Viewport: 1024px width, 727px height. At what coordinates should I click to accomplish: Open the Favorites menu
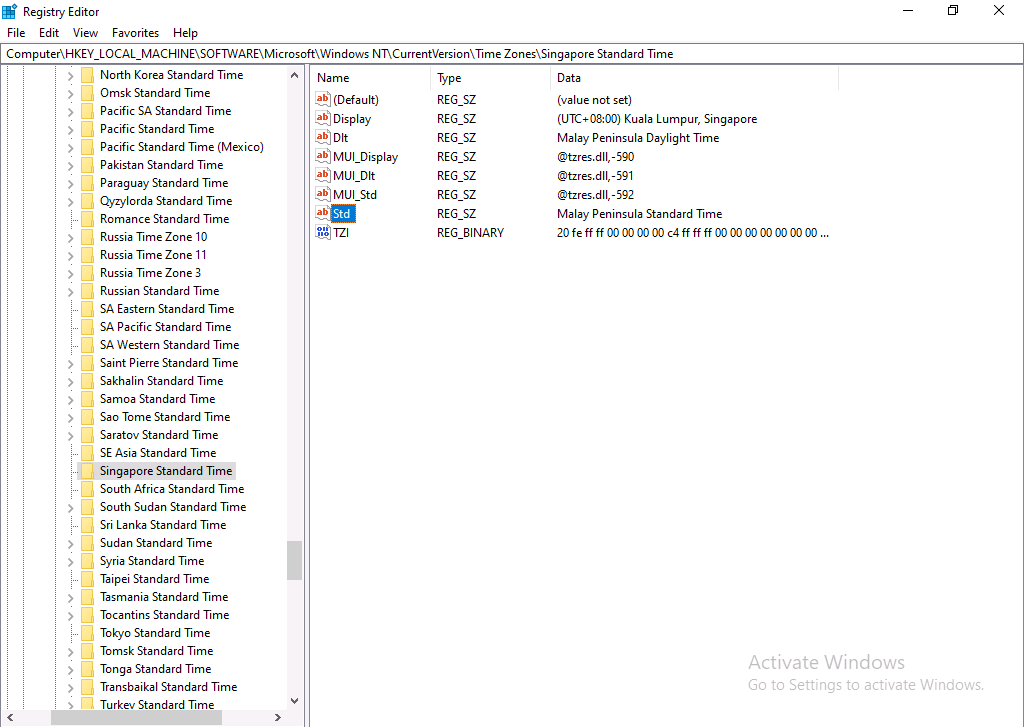tap(135, 32)
